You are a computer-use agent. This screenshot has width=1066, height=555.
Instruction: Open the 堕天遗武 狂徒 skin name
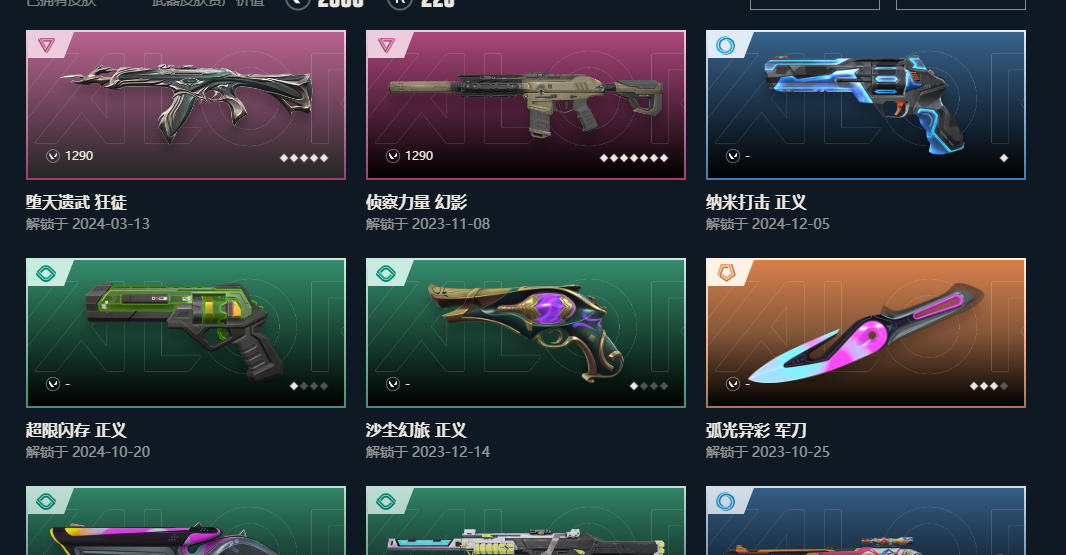click(76, 202)
